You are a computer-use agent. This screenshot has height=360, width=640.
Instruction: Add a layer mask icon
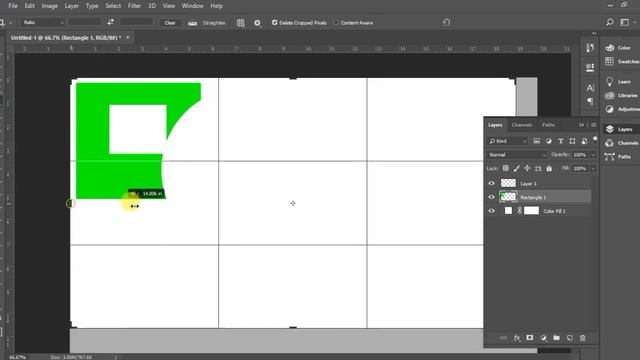(x=530, y=338)
